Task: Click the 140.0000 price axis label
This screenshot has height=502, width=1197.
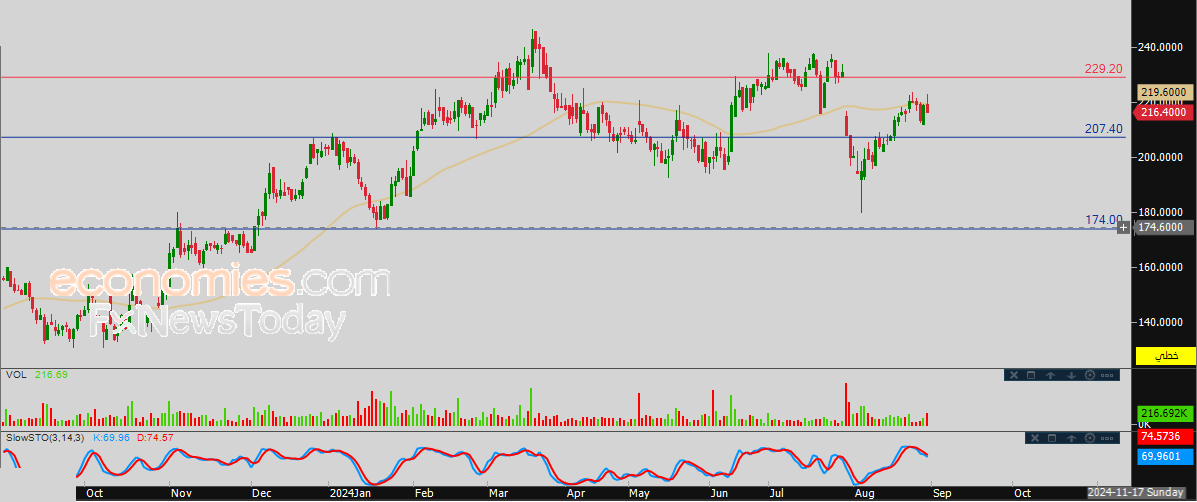Action: 1161,322
